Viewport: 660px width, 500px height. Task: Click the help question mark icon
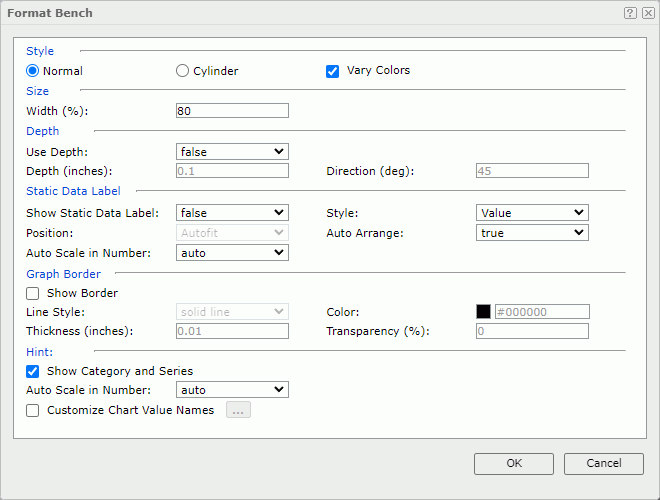630,13
